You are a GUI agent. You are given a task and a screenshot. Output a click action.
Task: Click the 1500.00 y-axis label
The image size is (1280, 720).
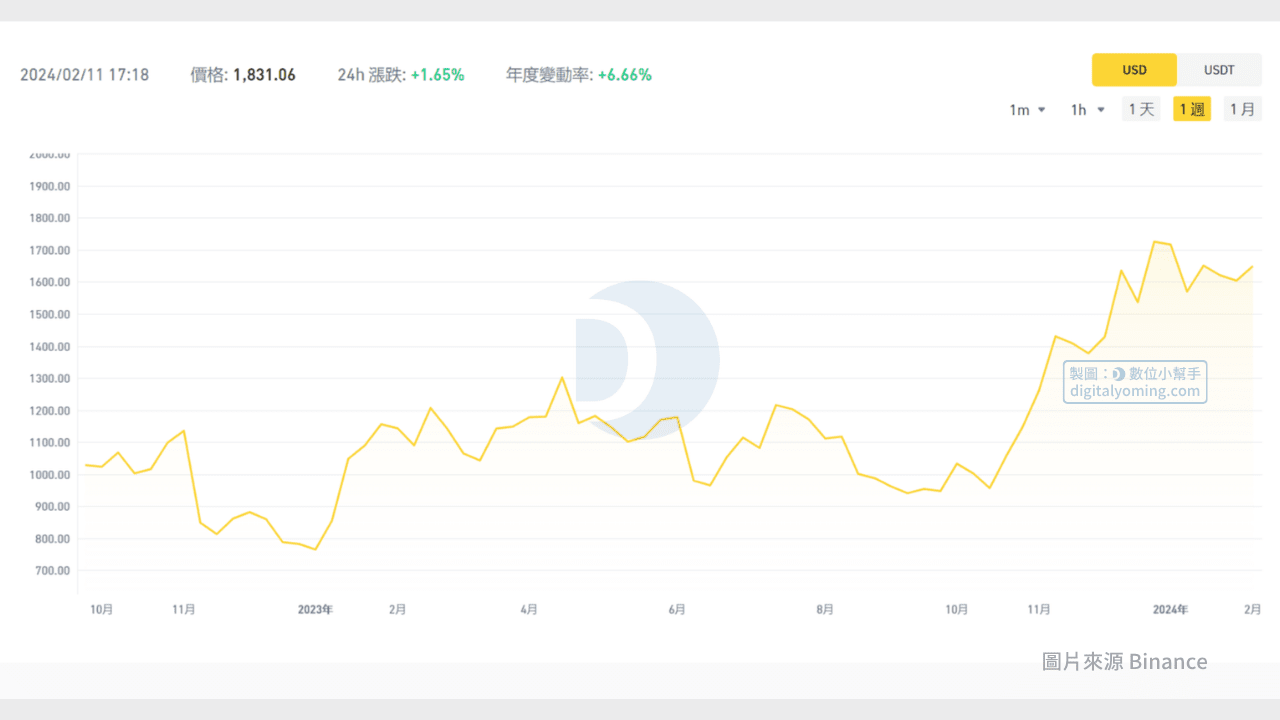click(x=49, y=314)
